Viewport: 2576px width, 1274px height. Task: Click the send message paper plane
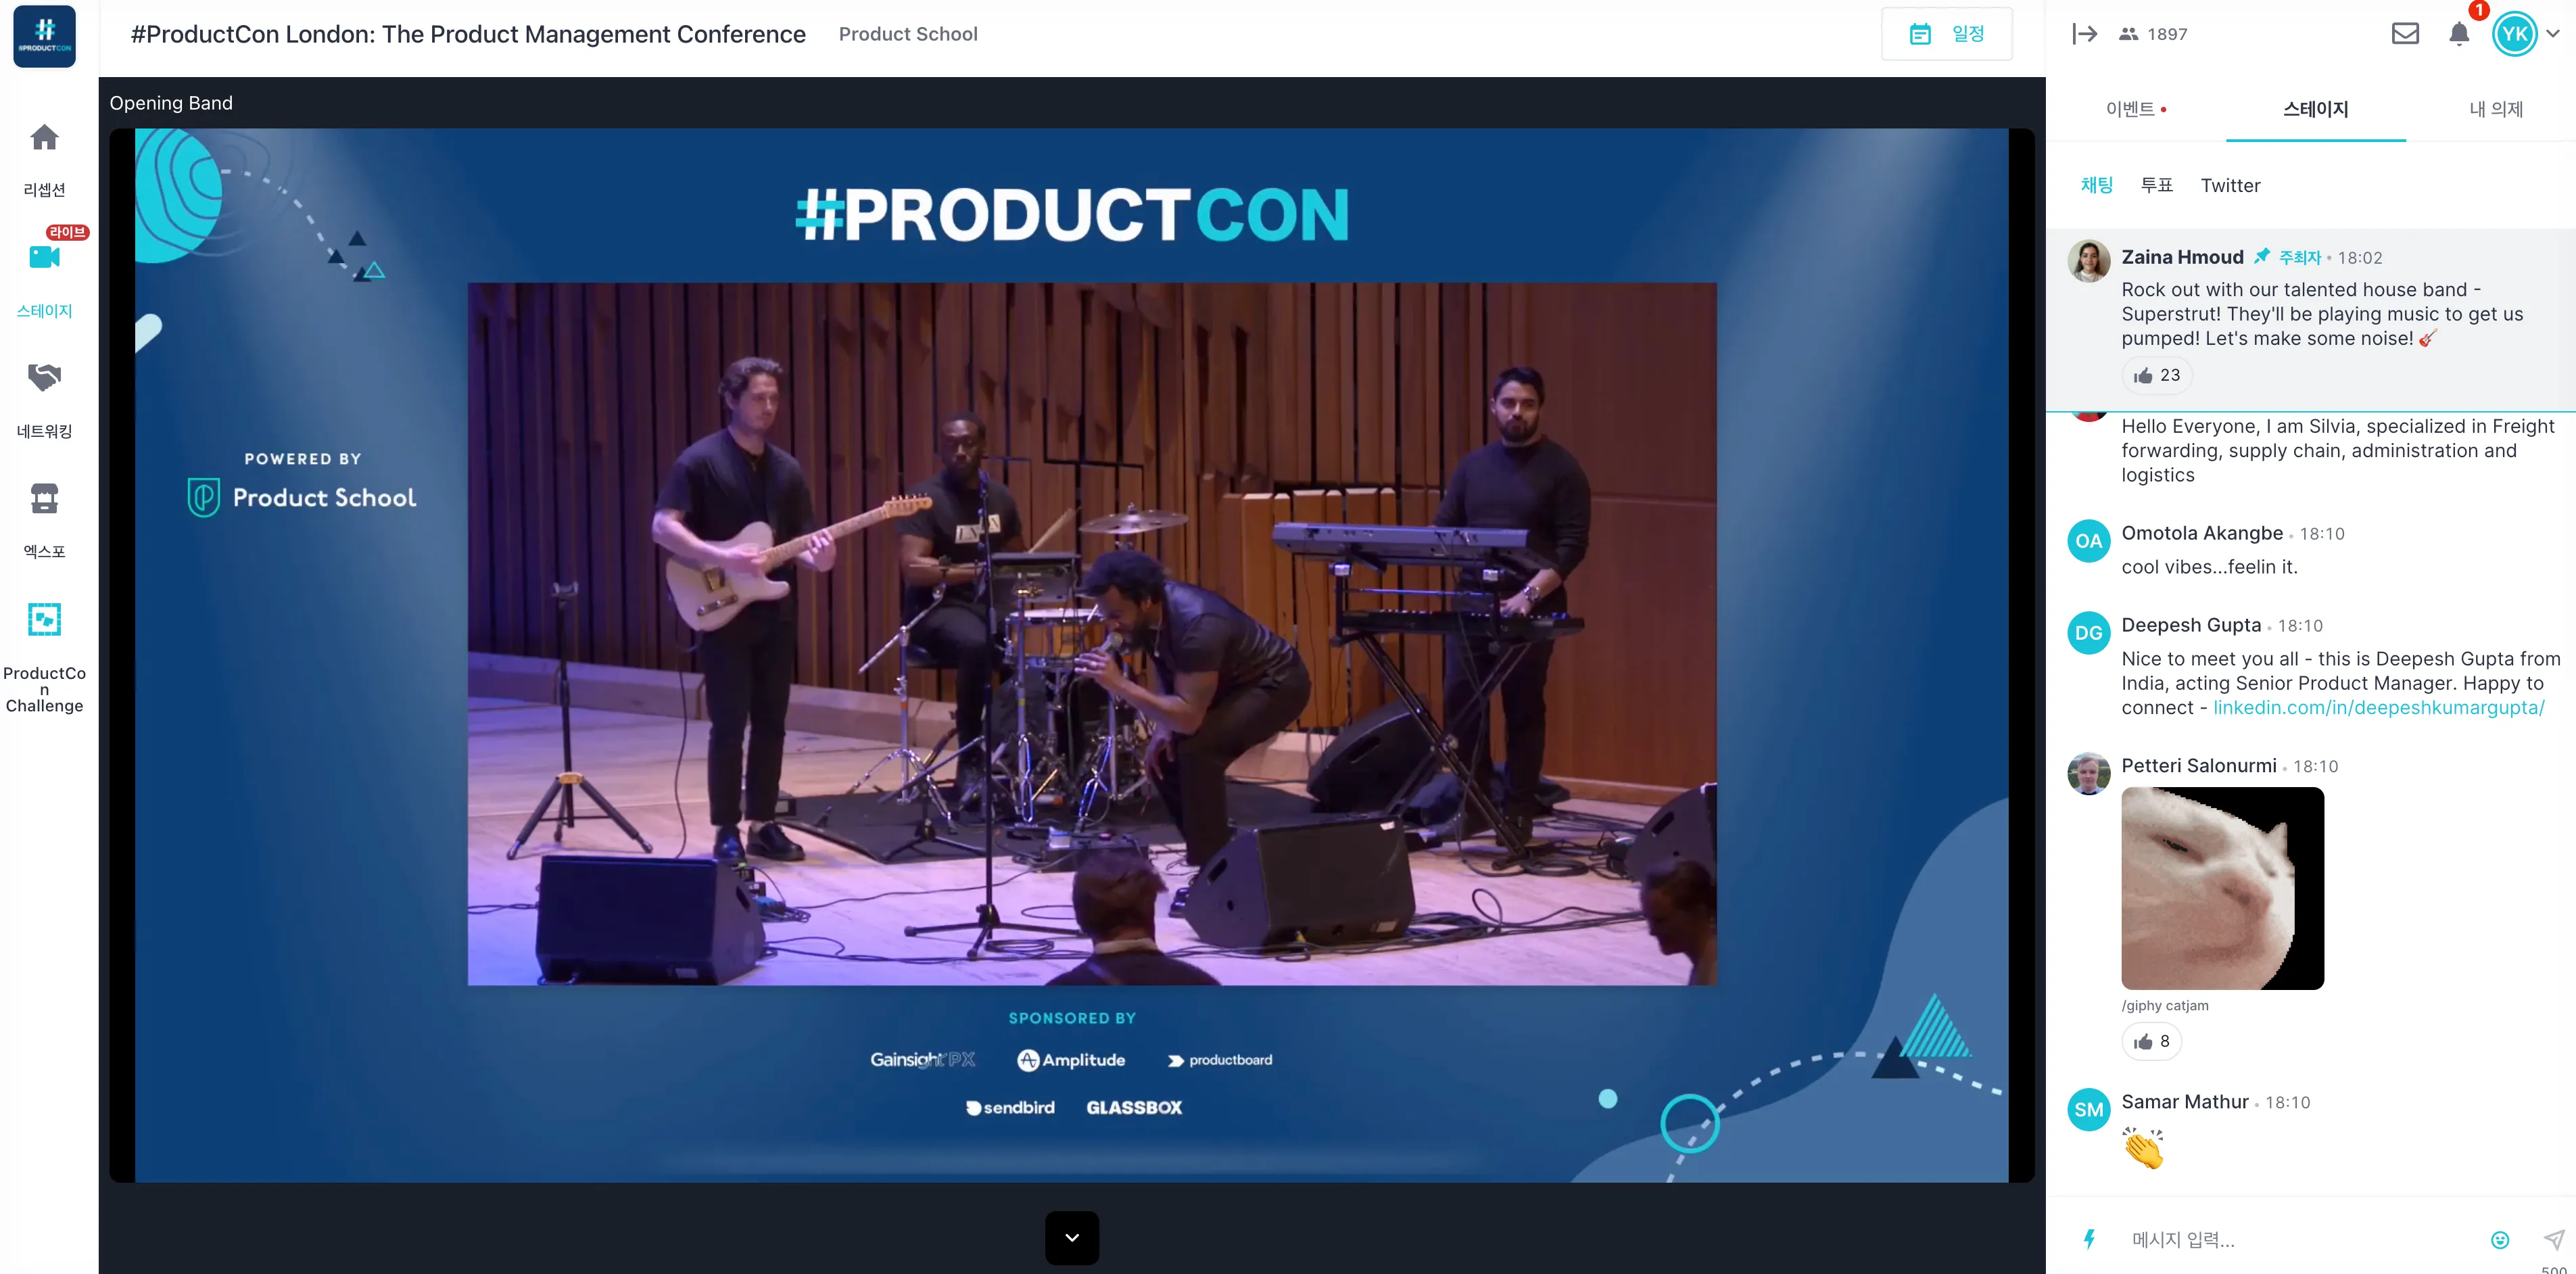2553,1240
